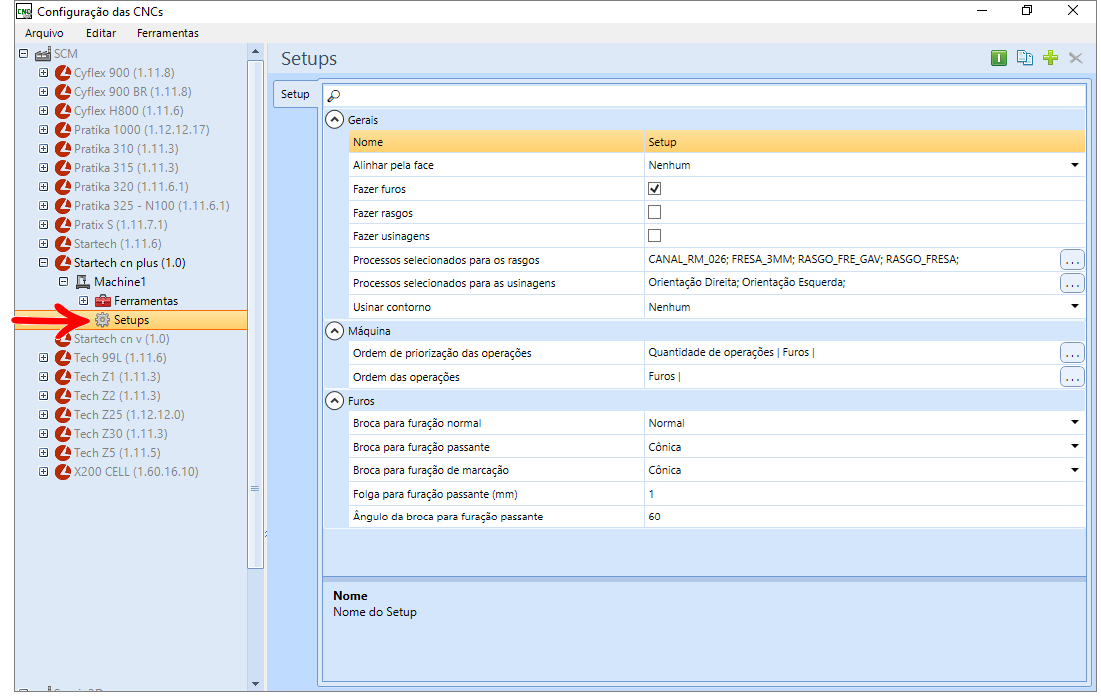
Task: Select Tech 99L (1.11.6) tree item
Action: pyautogui.click(x=120, y=357)
